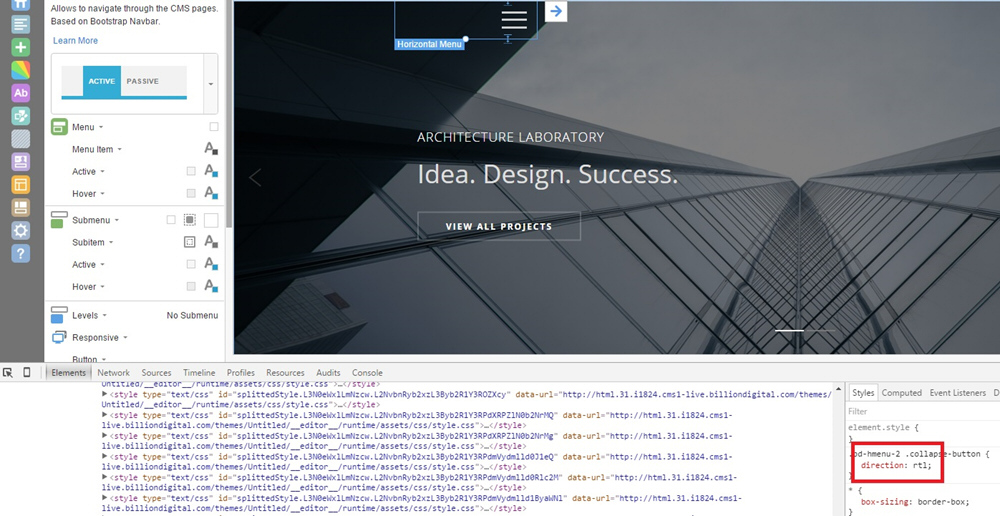
Task: Open style preset dropdown arrow beside ACTIVE/PASSIVE preview
Action: coord(210,84)
